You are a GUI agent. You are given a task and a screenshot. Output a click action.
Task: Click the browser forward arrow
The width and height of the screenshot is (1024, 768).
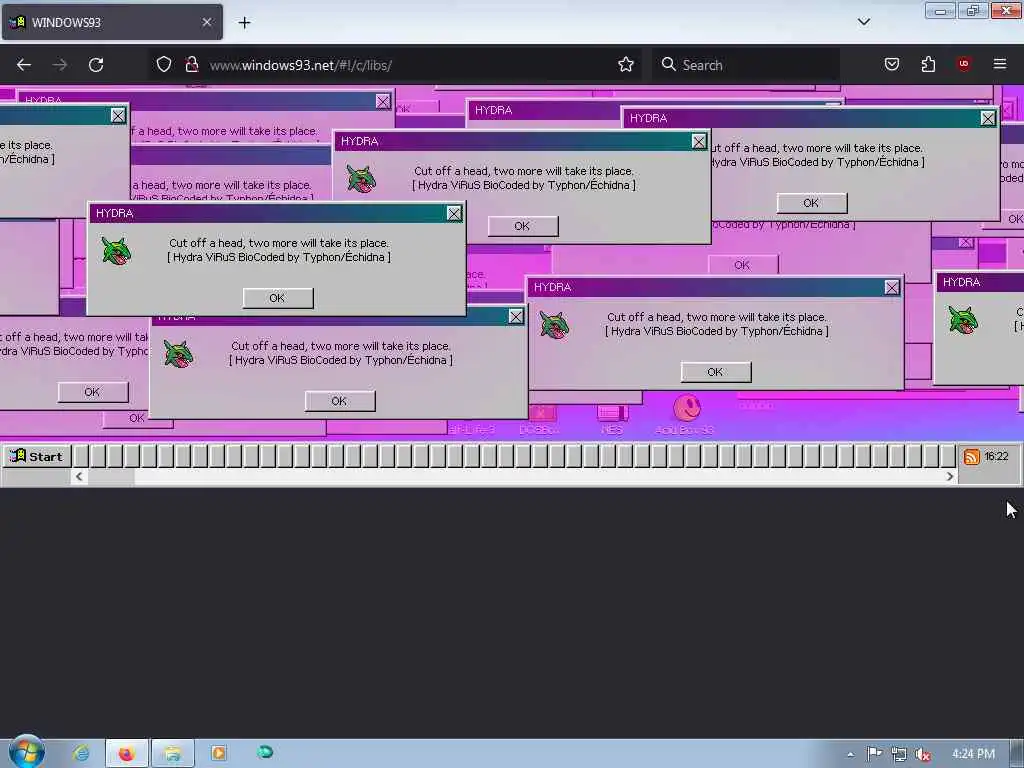point(59,65)
